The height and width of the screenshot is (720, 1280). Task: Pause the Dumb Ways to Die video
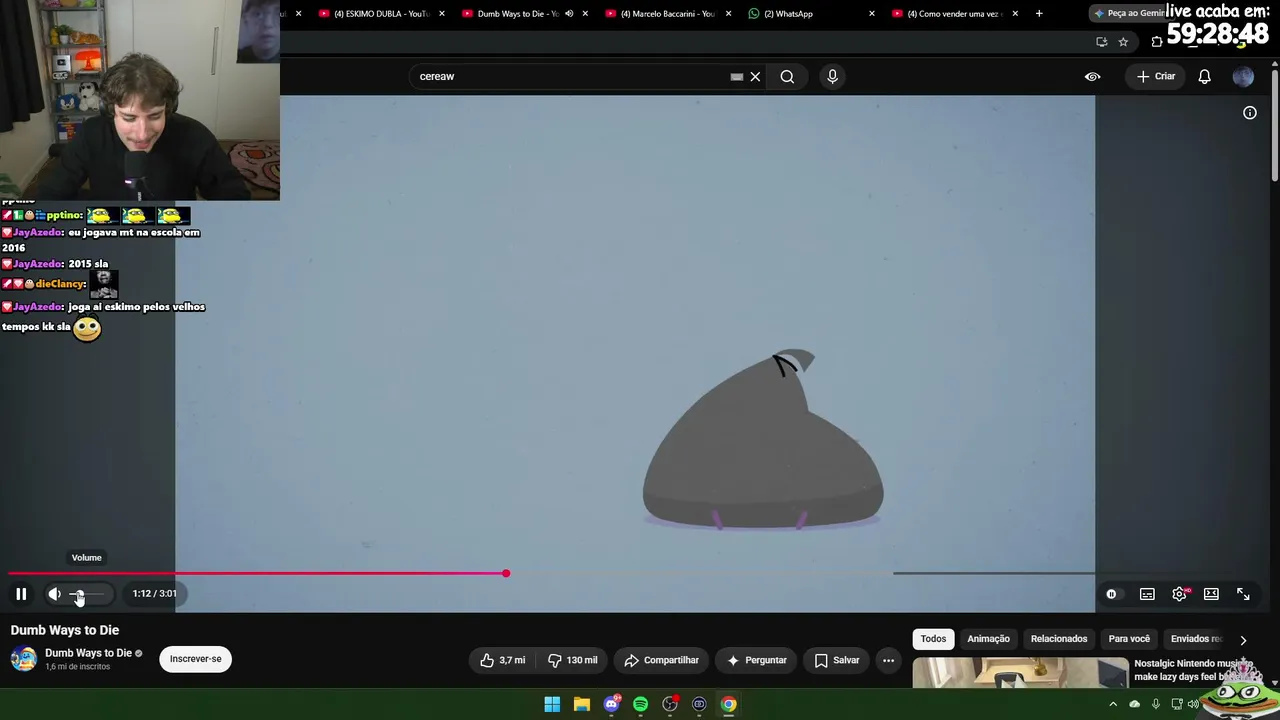coord(21,594)
